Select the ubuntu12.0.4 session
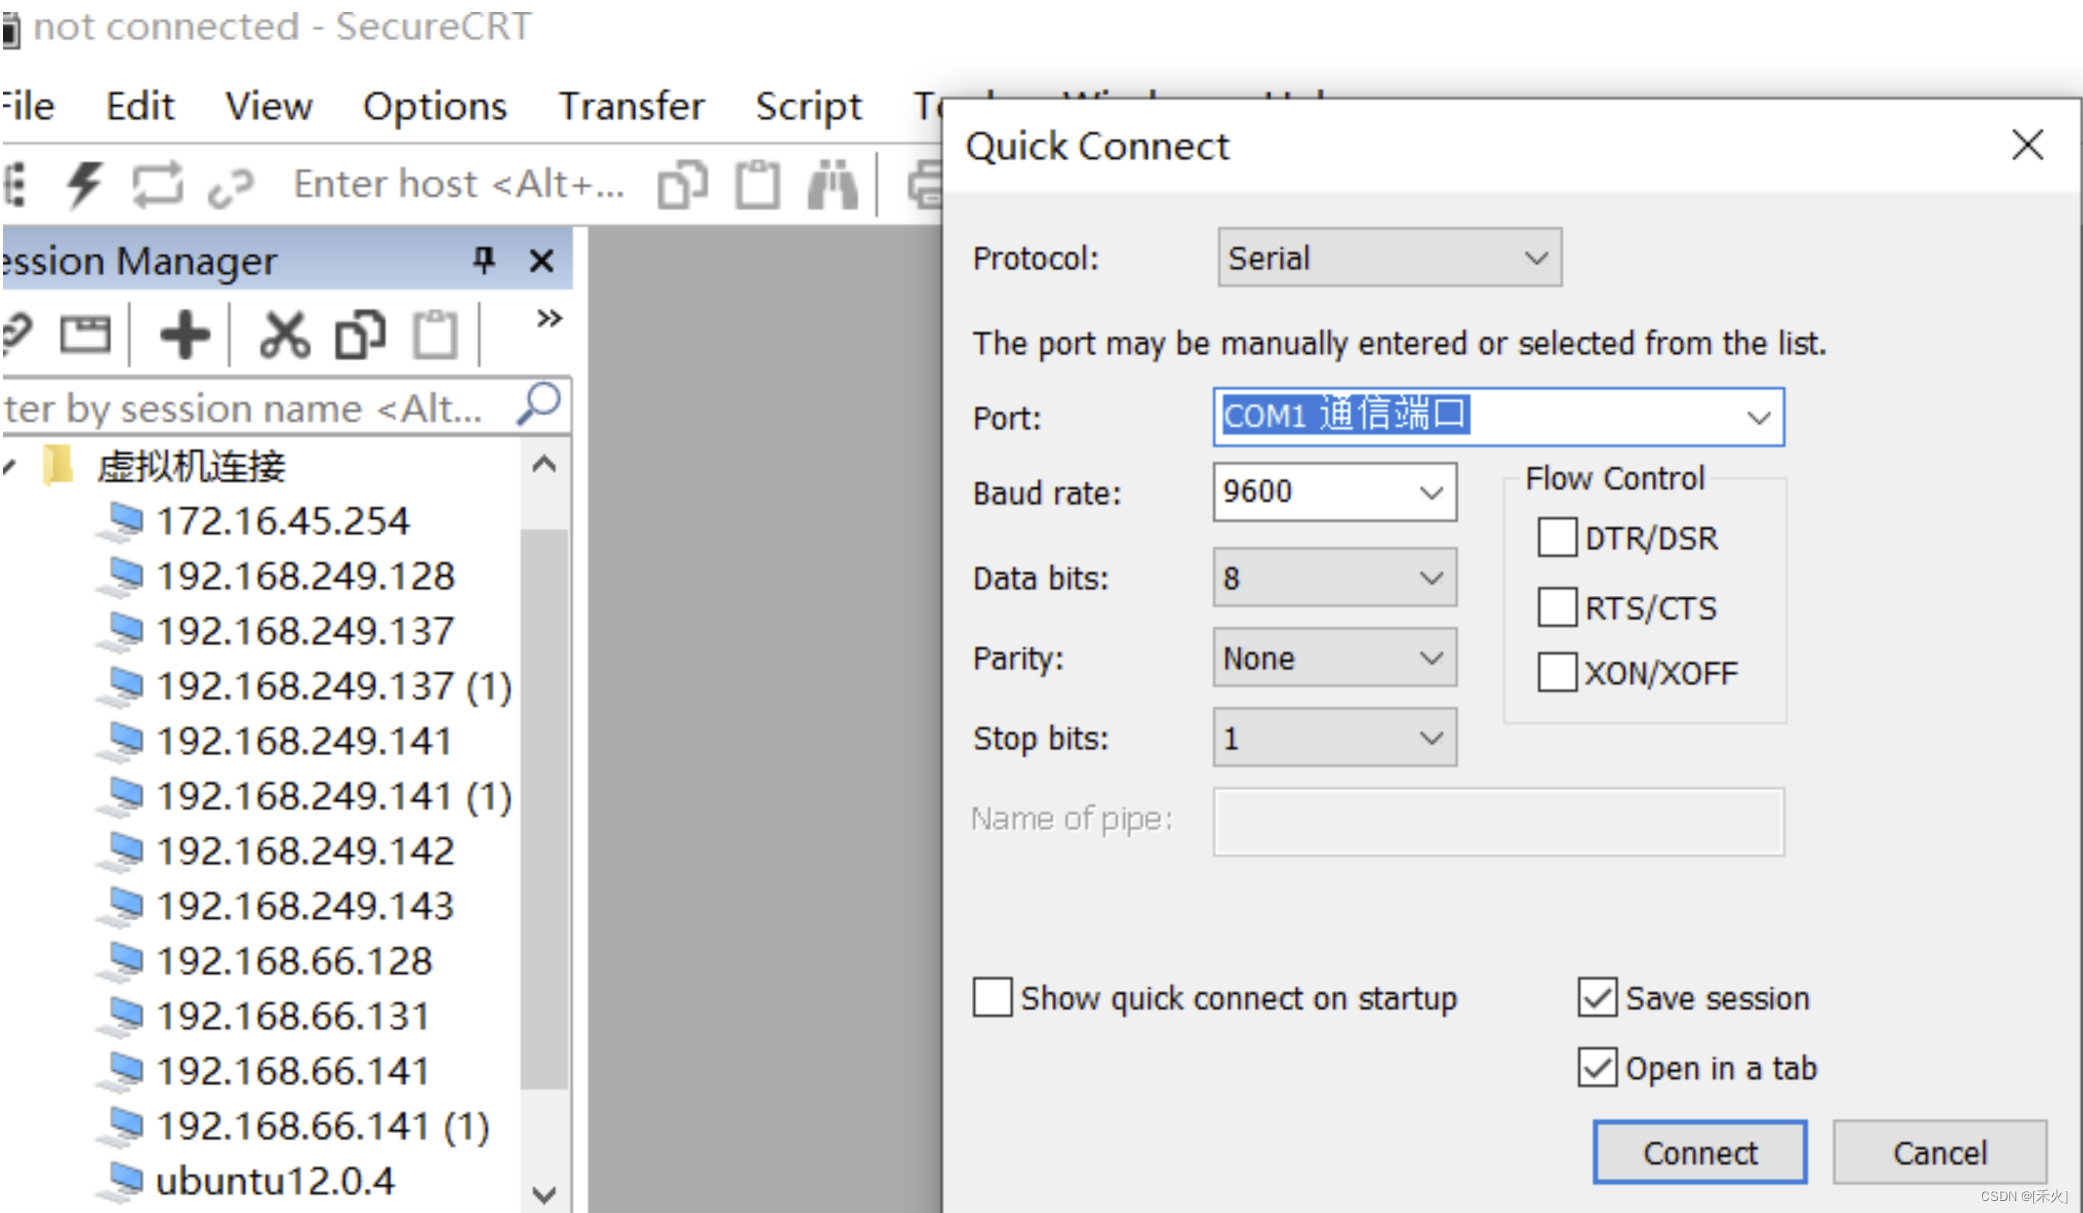This screenshot has height=1213, width=2083. 275,1181
